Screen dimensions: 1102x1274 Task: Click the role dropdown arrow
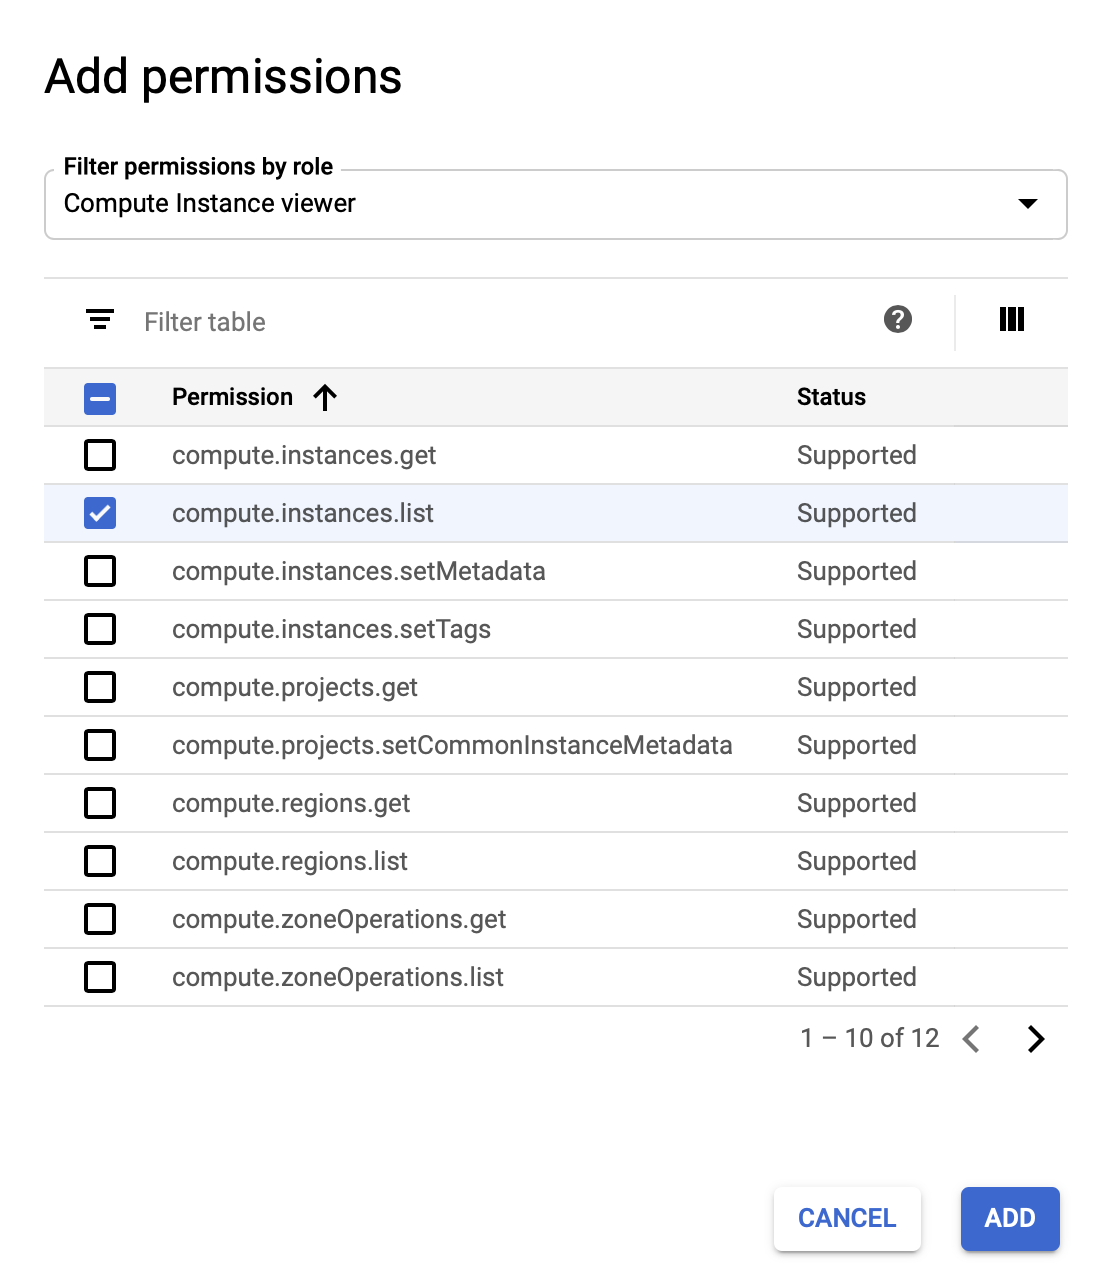pos(1027,204)
